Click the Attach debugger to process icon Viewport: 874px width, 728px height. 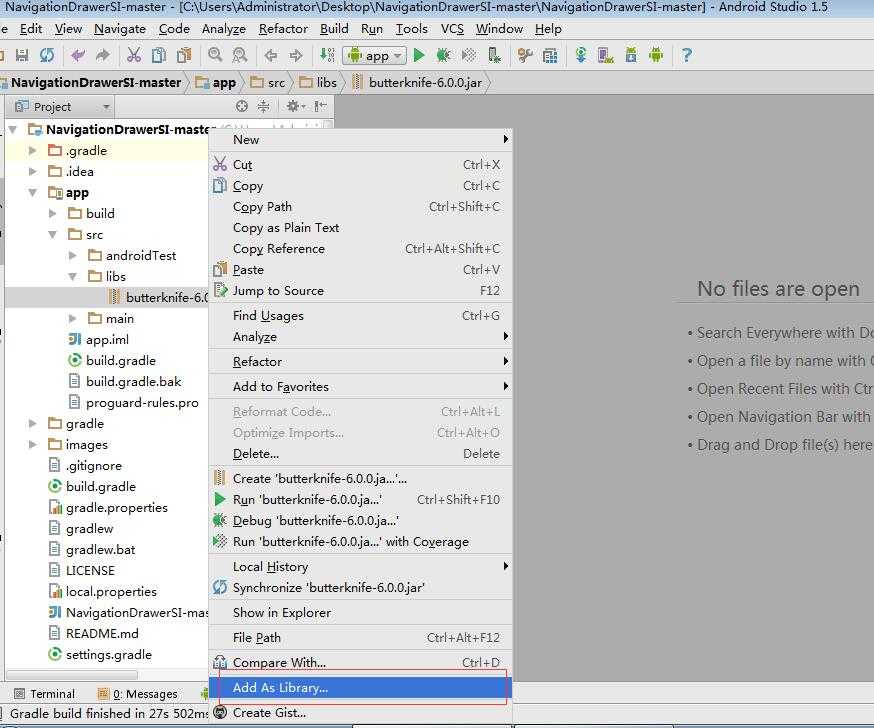[x=494, y=55]
